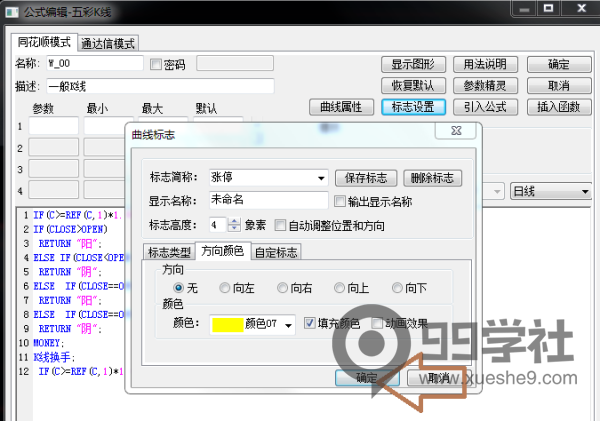Screen dimensions: 600x421
Task: Select the 方向颜色 tab
Action: [x=223, y=251]
